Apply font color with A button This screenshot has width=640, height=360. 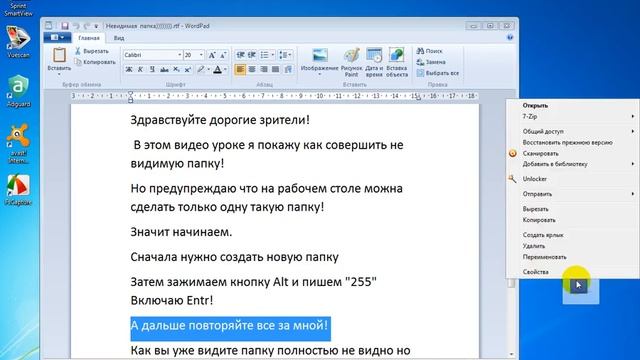coord(218,69)
